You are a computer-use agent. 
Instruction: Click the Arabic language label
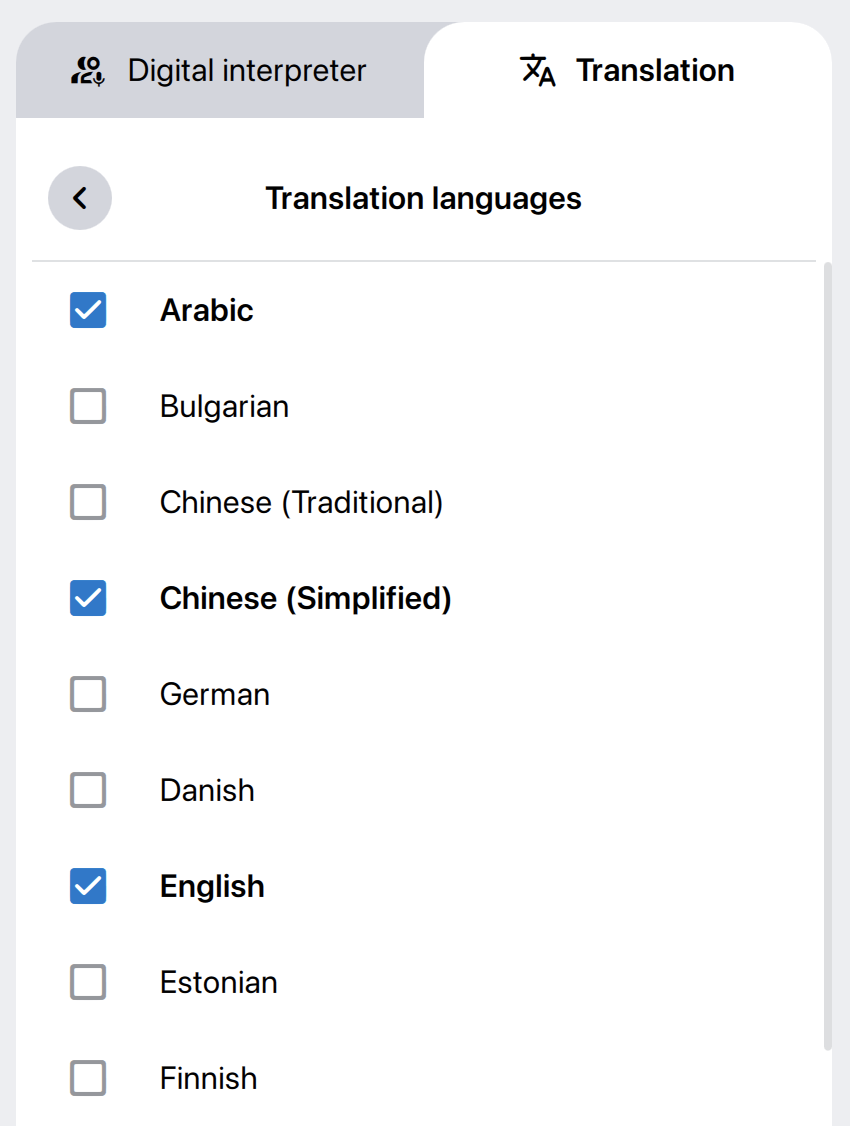pyautogui.click(x=207, y=310)
